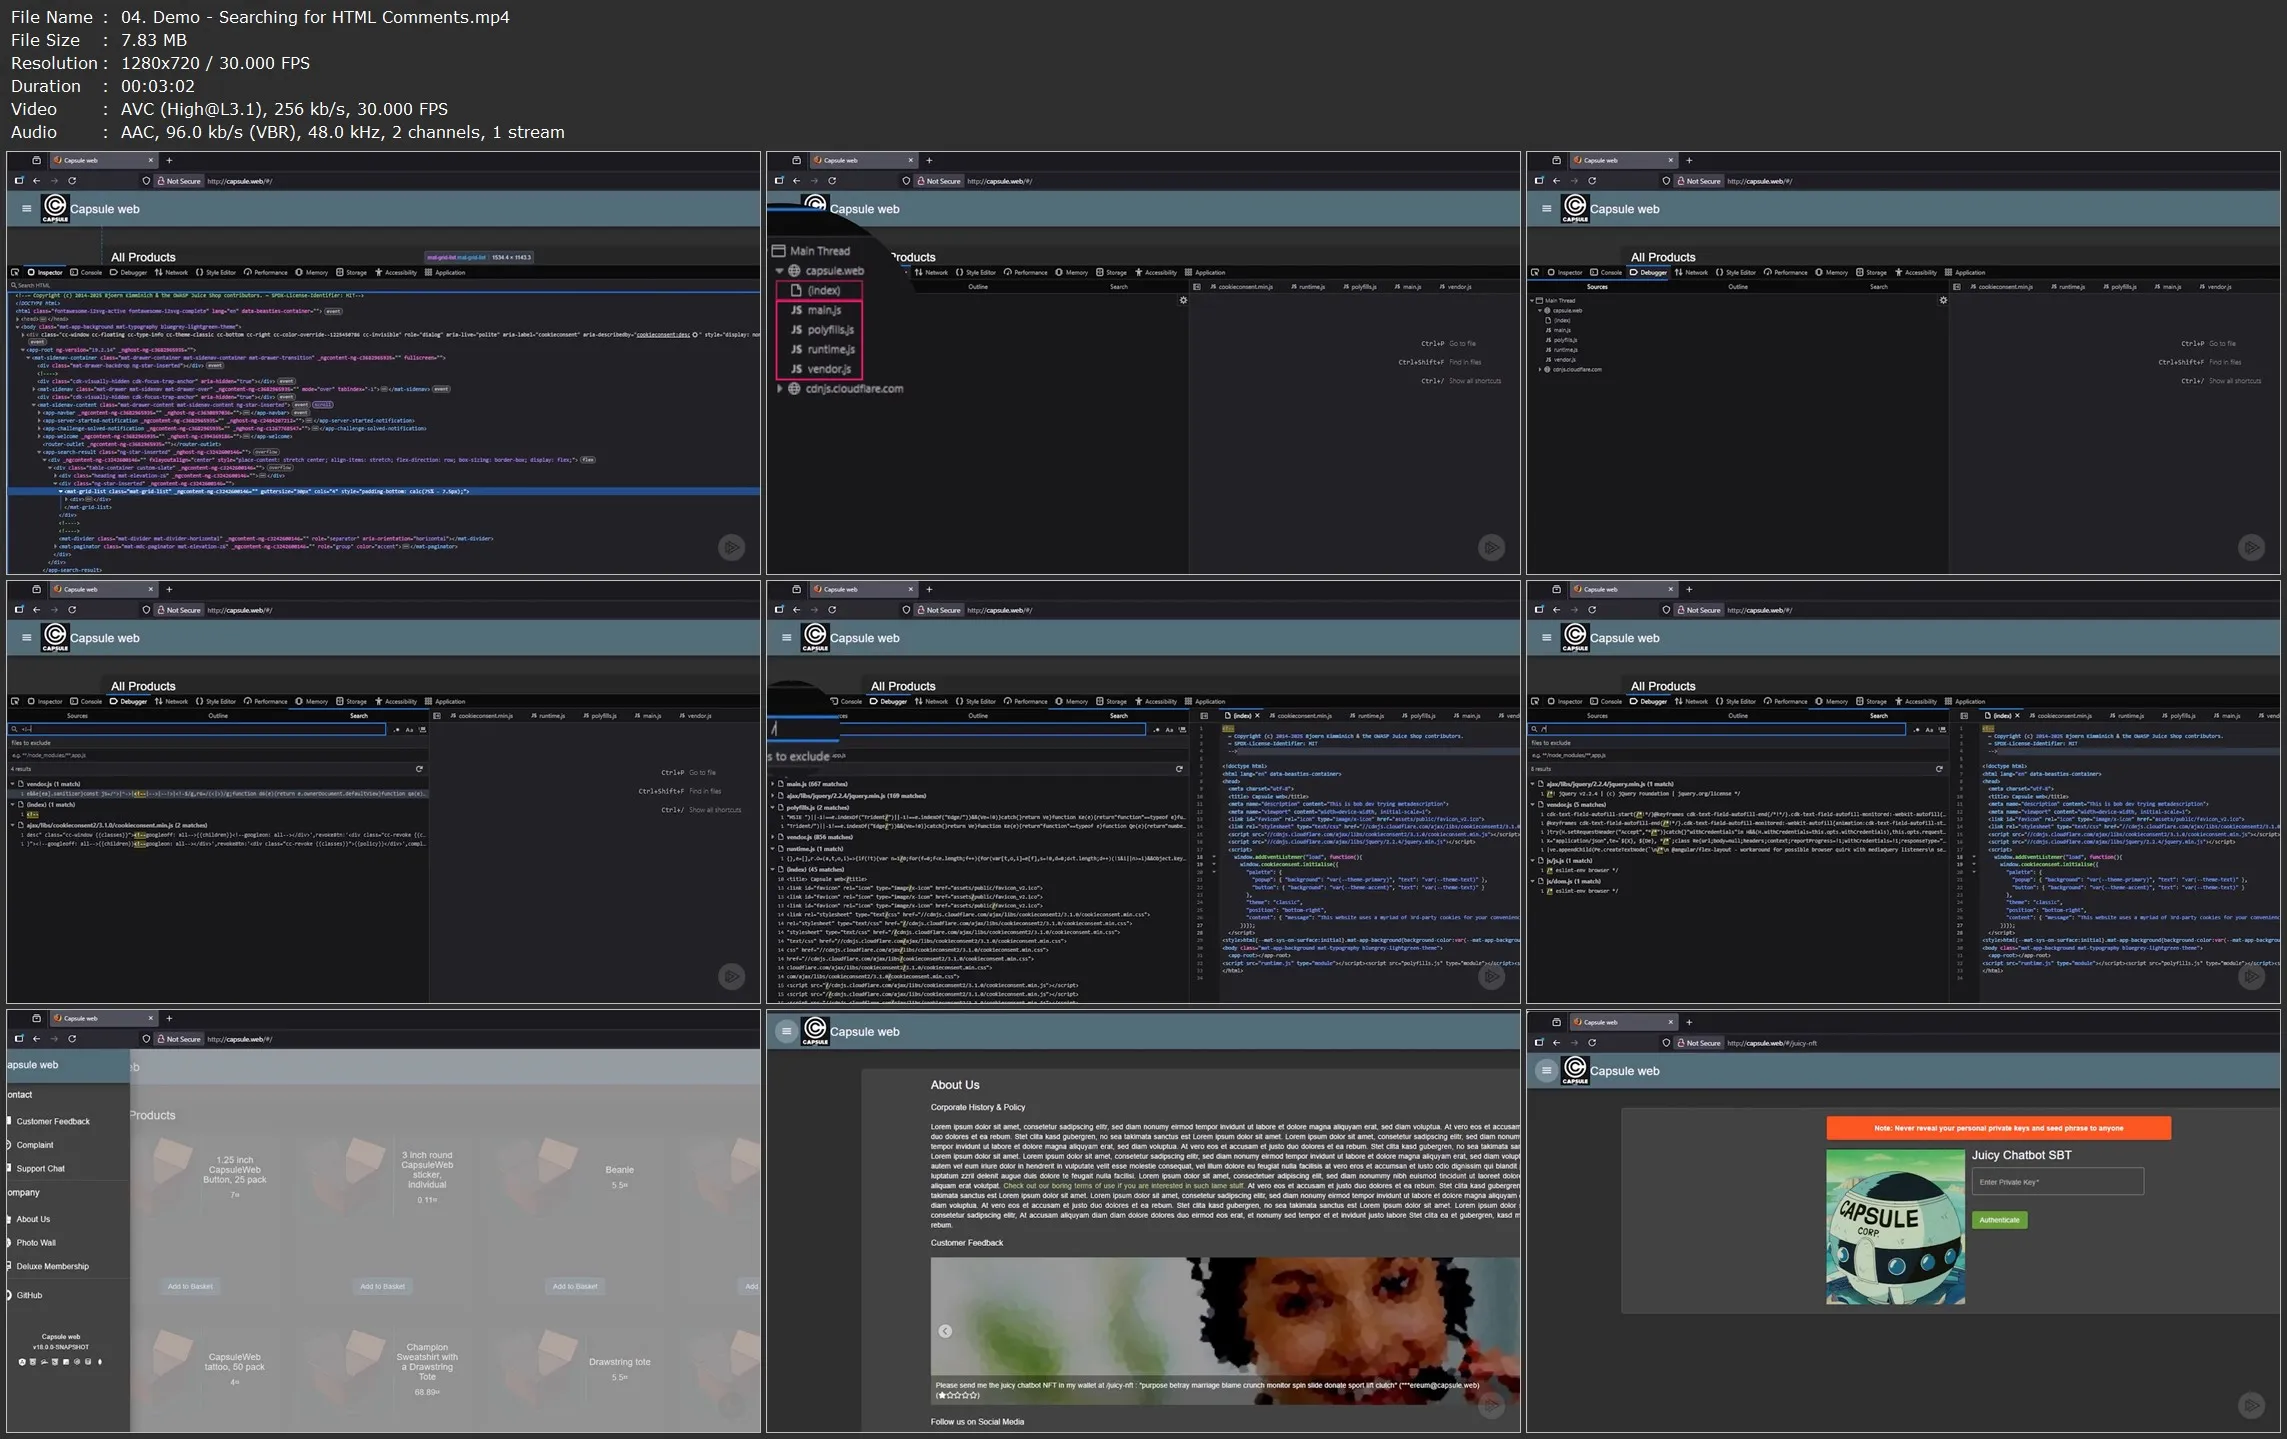
Task: Click the GitHub icon in sidebar menu
Action: [x=10, y=1295]
